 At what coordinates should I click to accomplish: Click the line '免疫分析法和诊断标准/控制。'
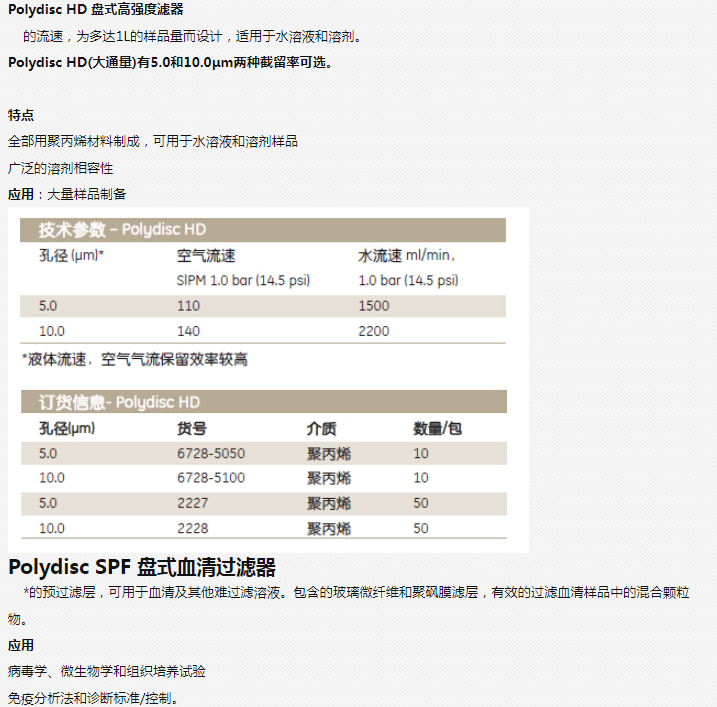tap(93, 698)
